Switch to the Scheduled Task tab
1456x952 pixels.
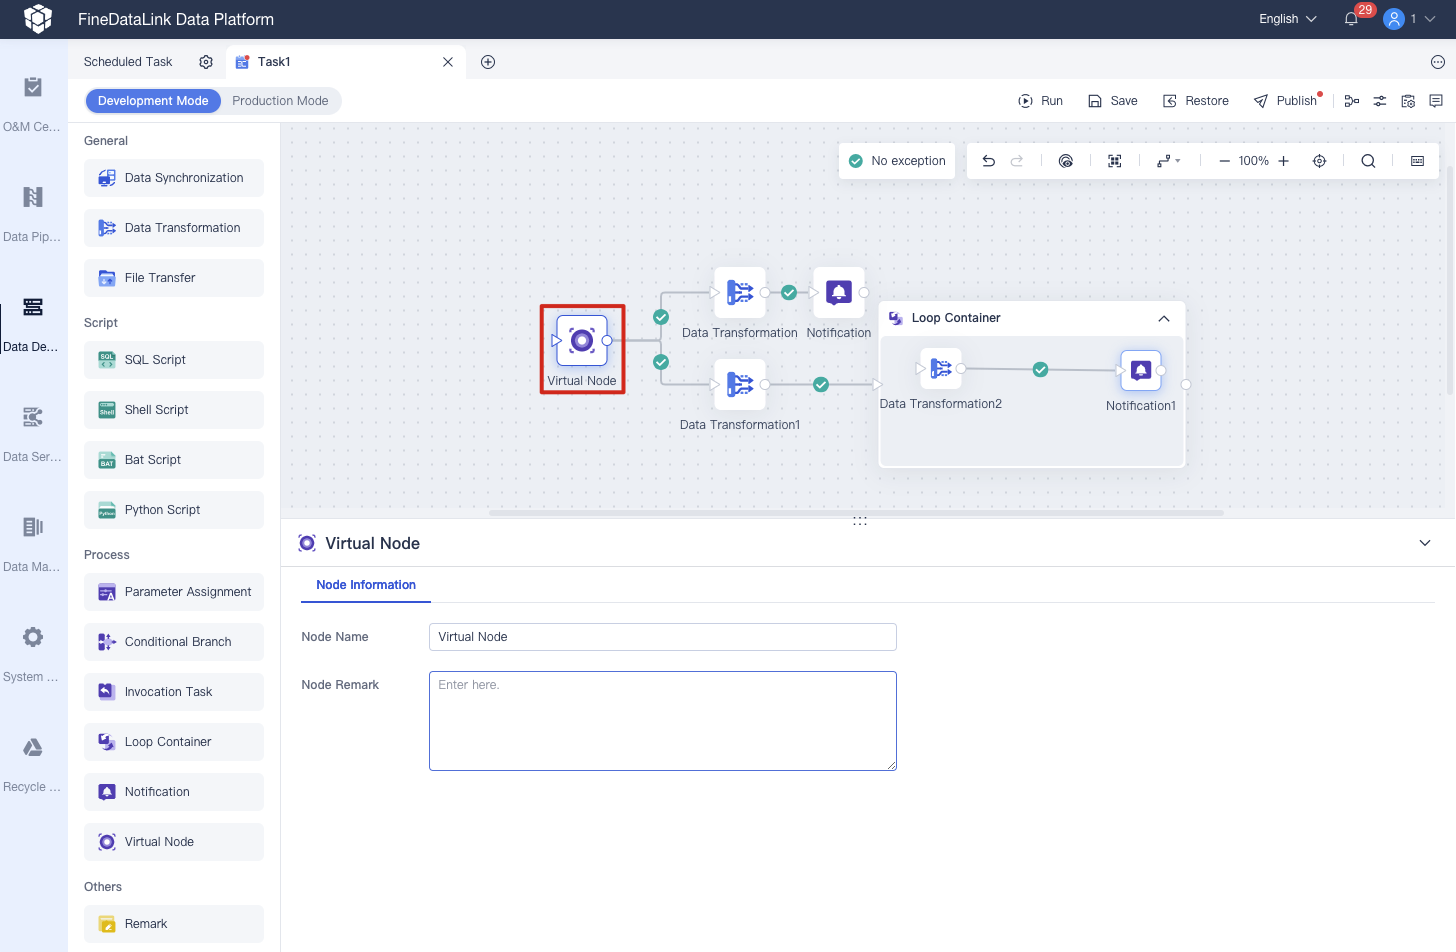pos(127,61)
